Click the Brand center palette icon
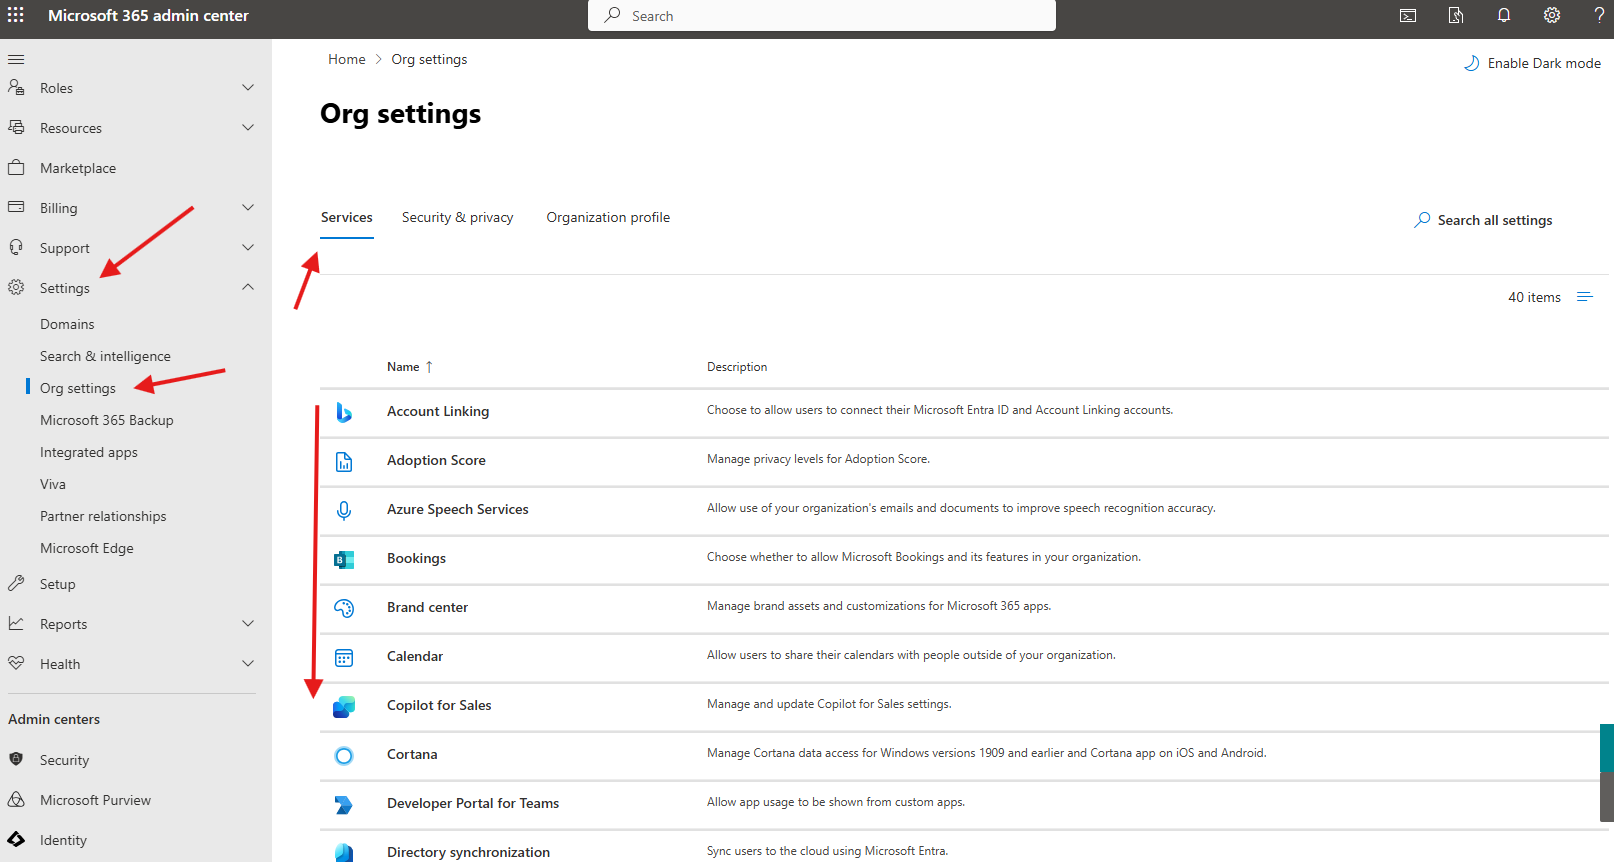This screenshot has width=1614, height=862. click(344, 608)
